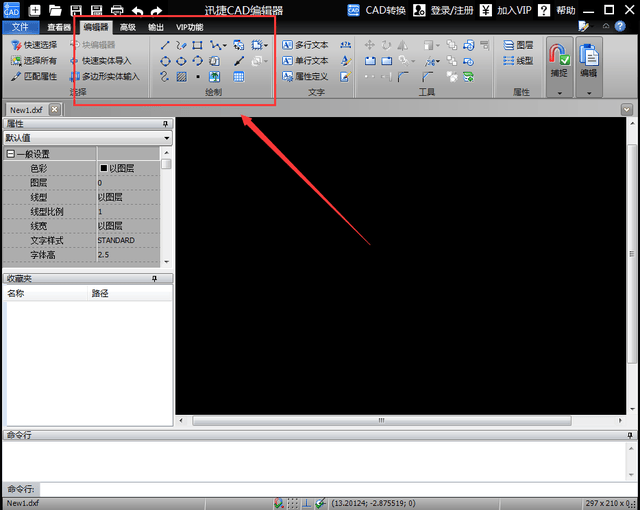The image size is (640, 510).
Task: Click the fillet corner tool icon
Action: [x=403, y=76]
